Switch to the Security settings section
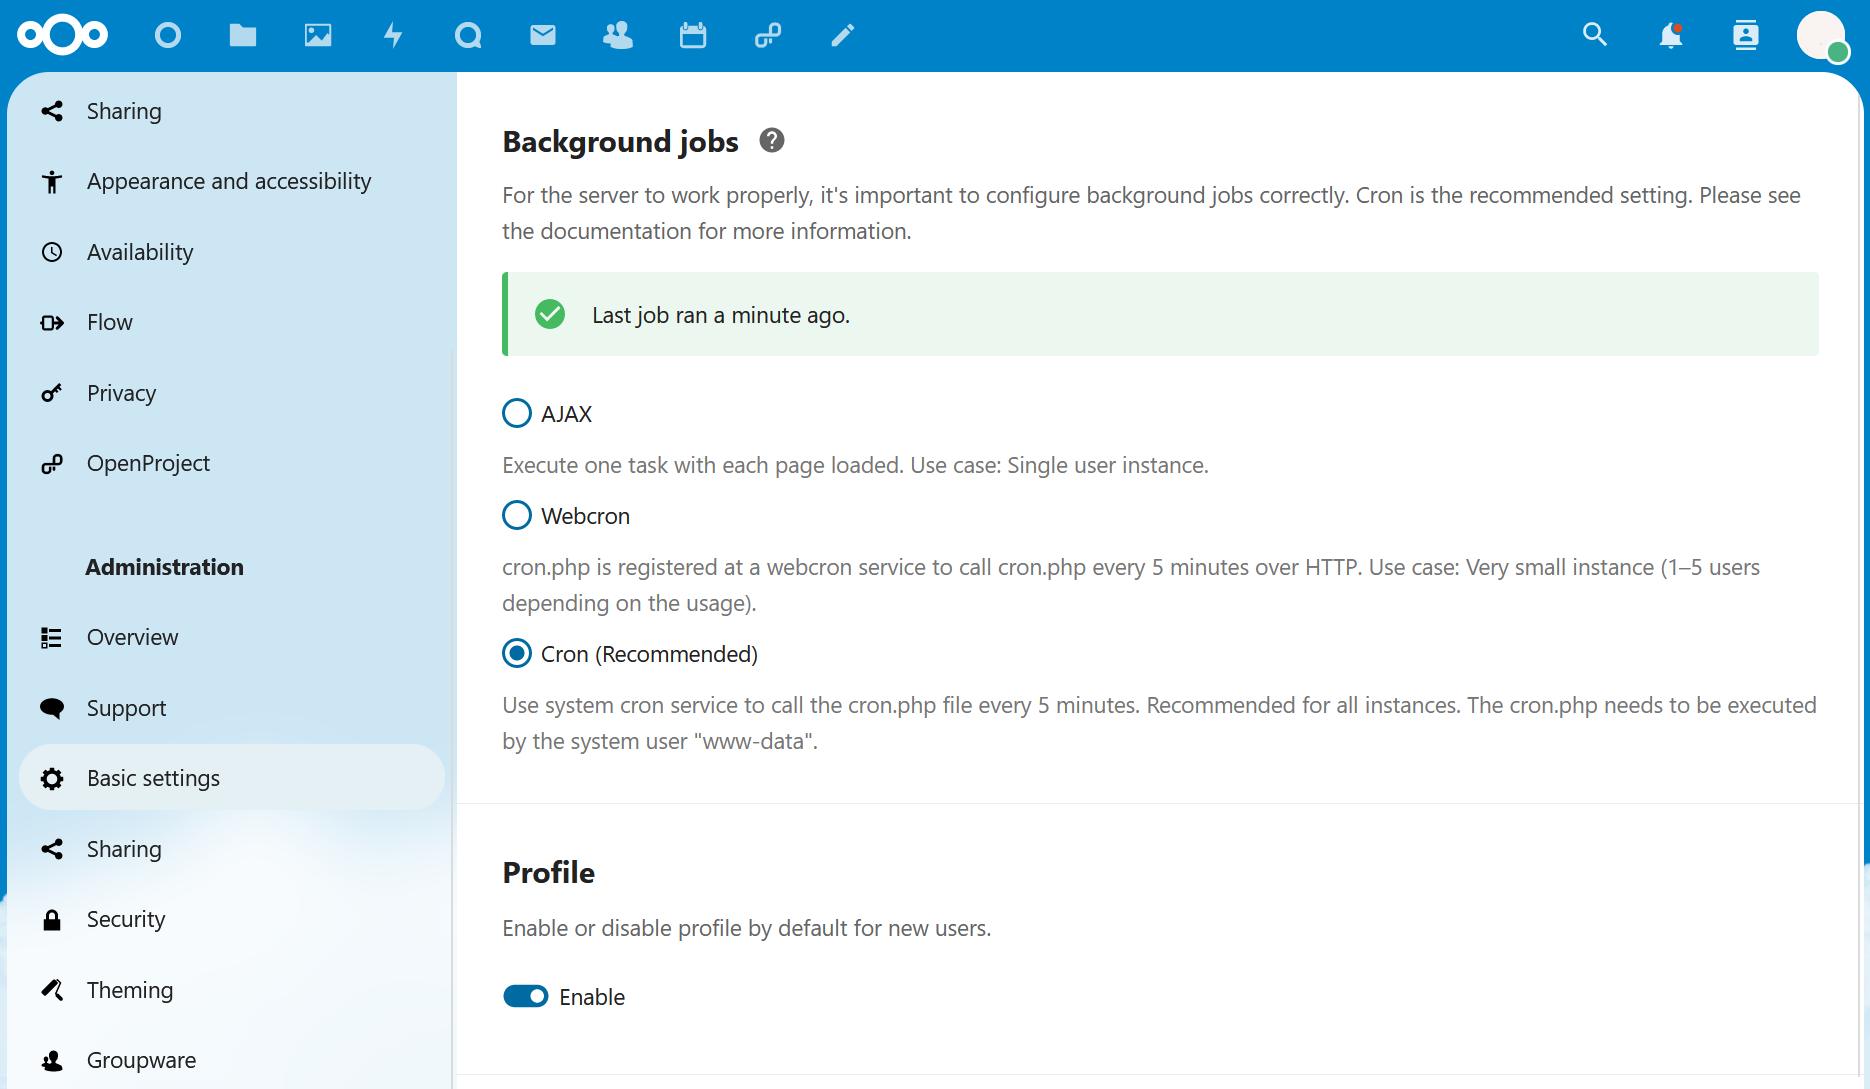The image size is (1870, 1089). point(126,919)
